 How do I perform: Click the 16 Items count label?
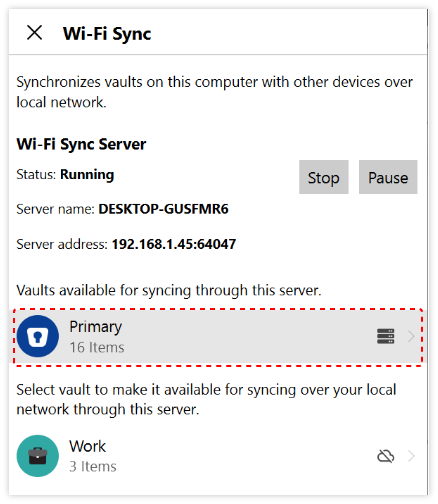[97, 347]
